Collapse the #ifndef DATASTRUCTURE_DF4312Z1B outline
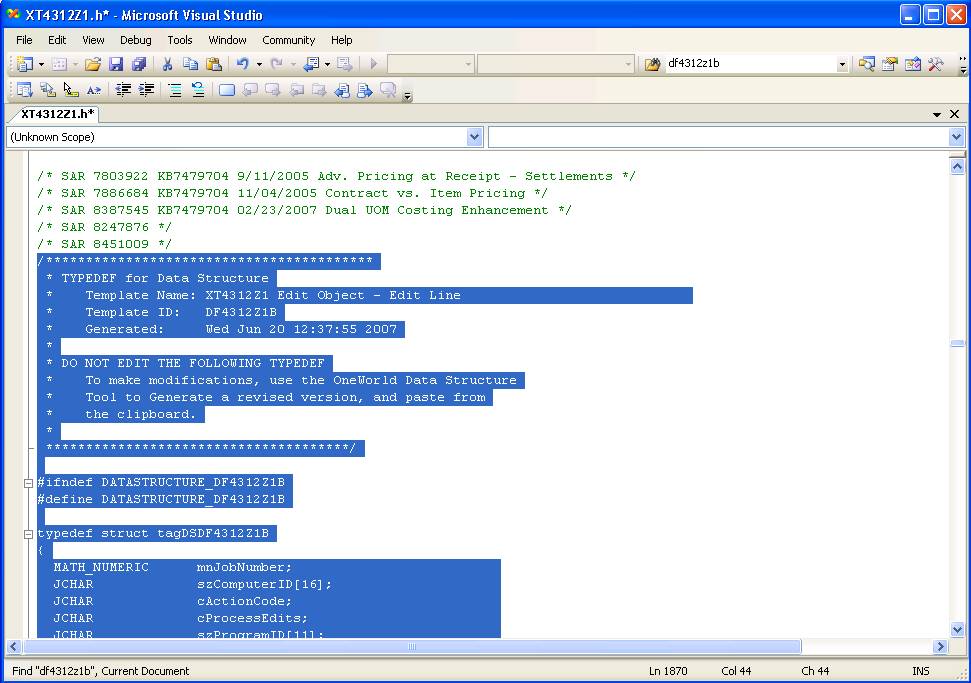 point(28,483)
